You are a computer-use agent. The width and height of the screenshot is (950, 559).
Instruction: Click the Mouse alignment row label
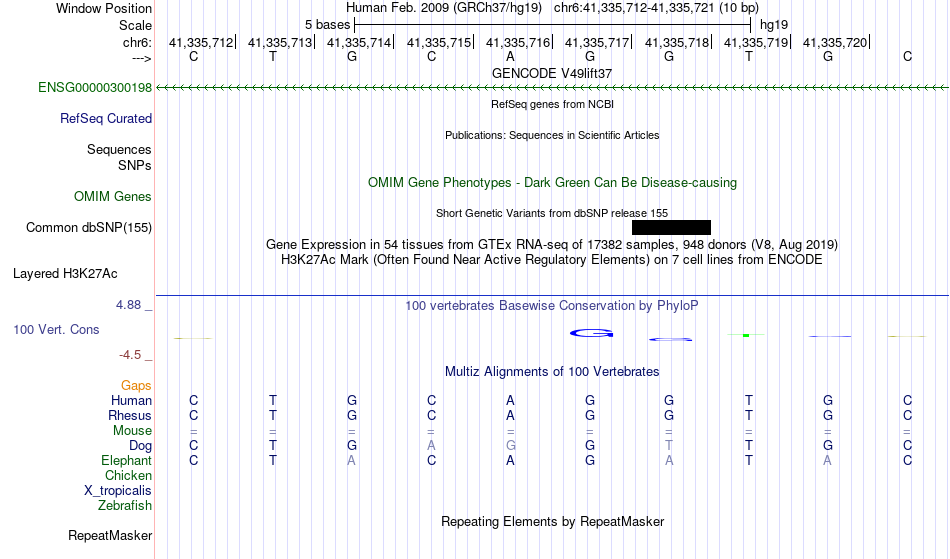132,431
